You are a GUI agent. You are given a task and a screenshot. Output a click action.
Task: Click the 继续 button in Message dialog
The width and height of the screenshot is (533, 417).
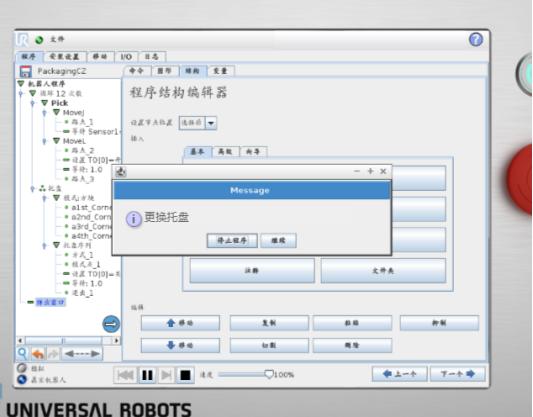[x=278, y=241]
